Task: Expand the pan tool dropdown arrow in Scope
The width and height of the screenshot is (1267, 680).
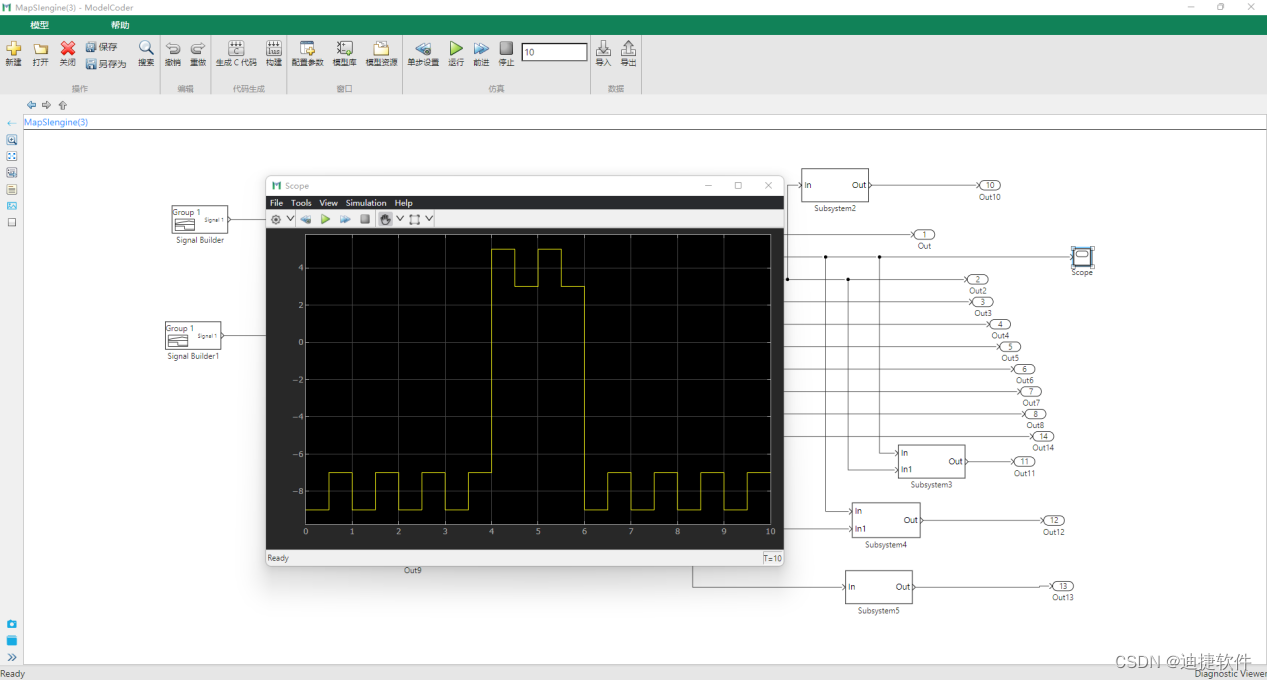Action: pos(400,218)
